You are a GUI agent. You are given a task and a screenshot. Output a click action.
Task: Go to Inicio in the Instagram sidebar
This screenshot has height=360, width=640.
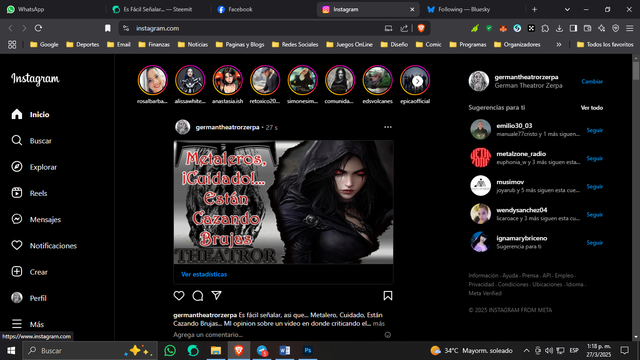(x=31, y=114)
